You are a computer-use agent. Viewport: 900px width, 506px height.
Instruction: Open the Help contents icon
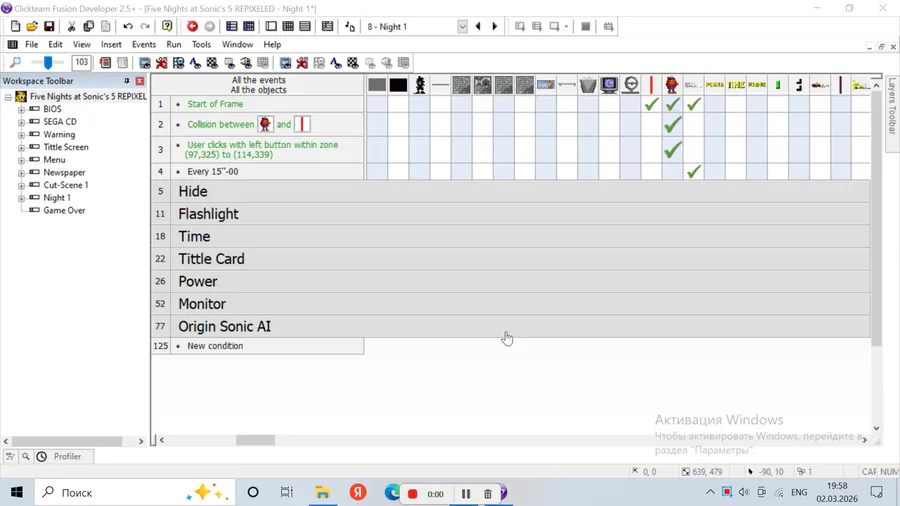coord(167,26)
